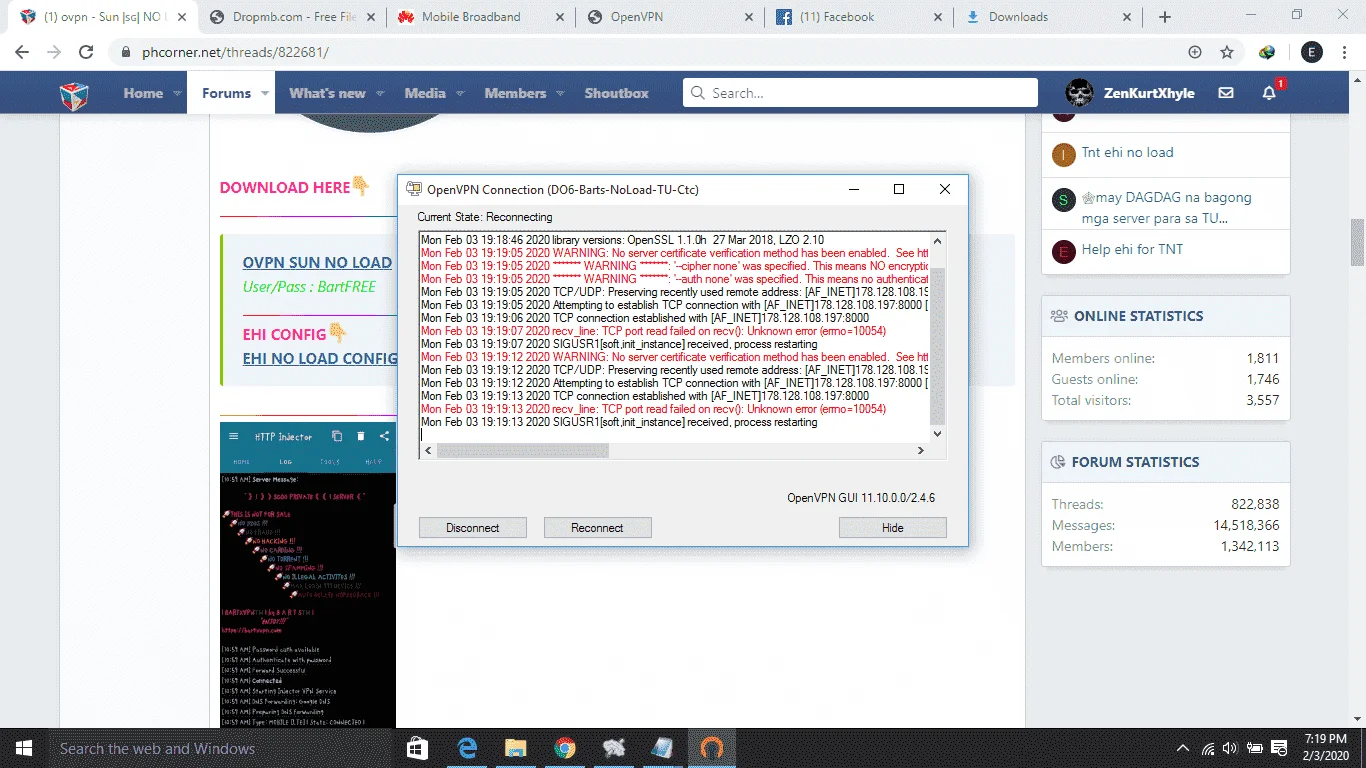Switch to the OpenVPN browser tab

[670, 17]
